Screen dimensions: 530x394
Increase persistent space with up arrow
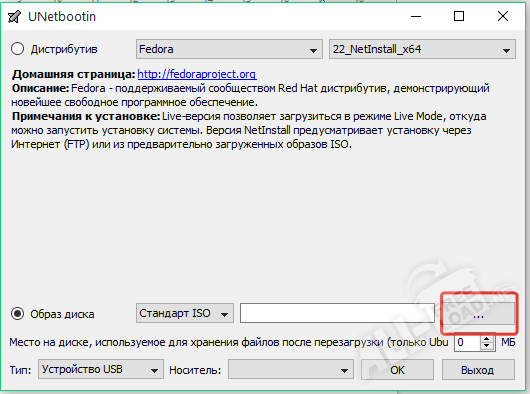pos(487,339)
